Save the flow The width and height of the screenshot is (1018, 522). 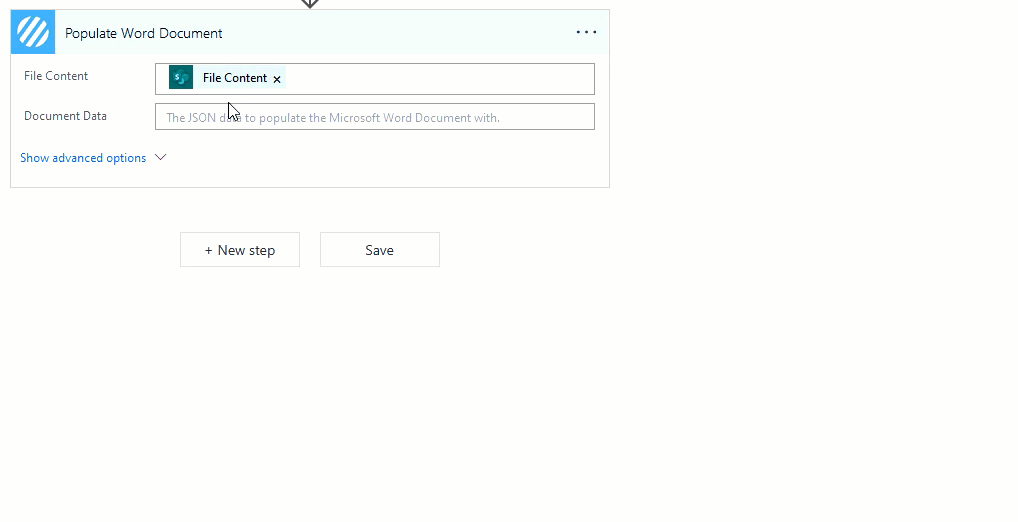380,250
